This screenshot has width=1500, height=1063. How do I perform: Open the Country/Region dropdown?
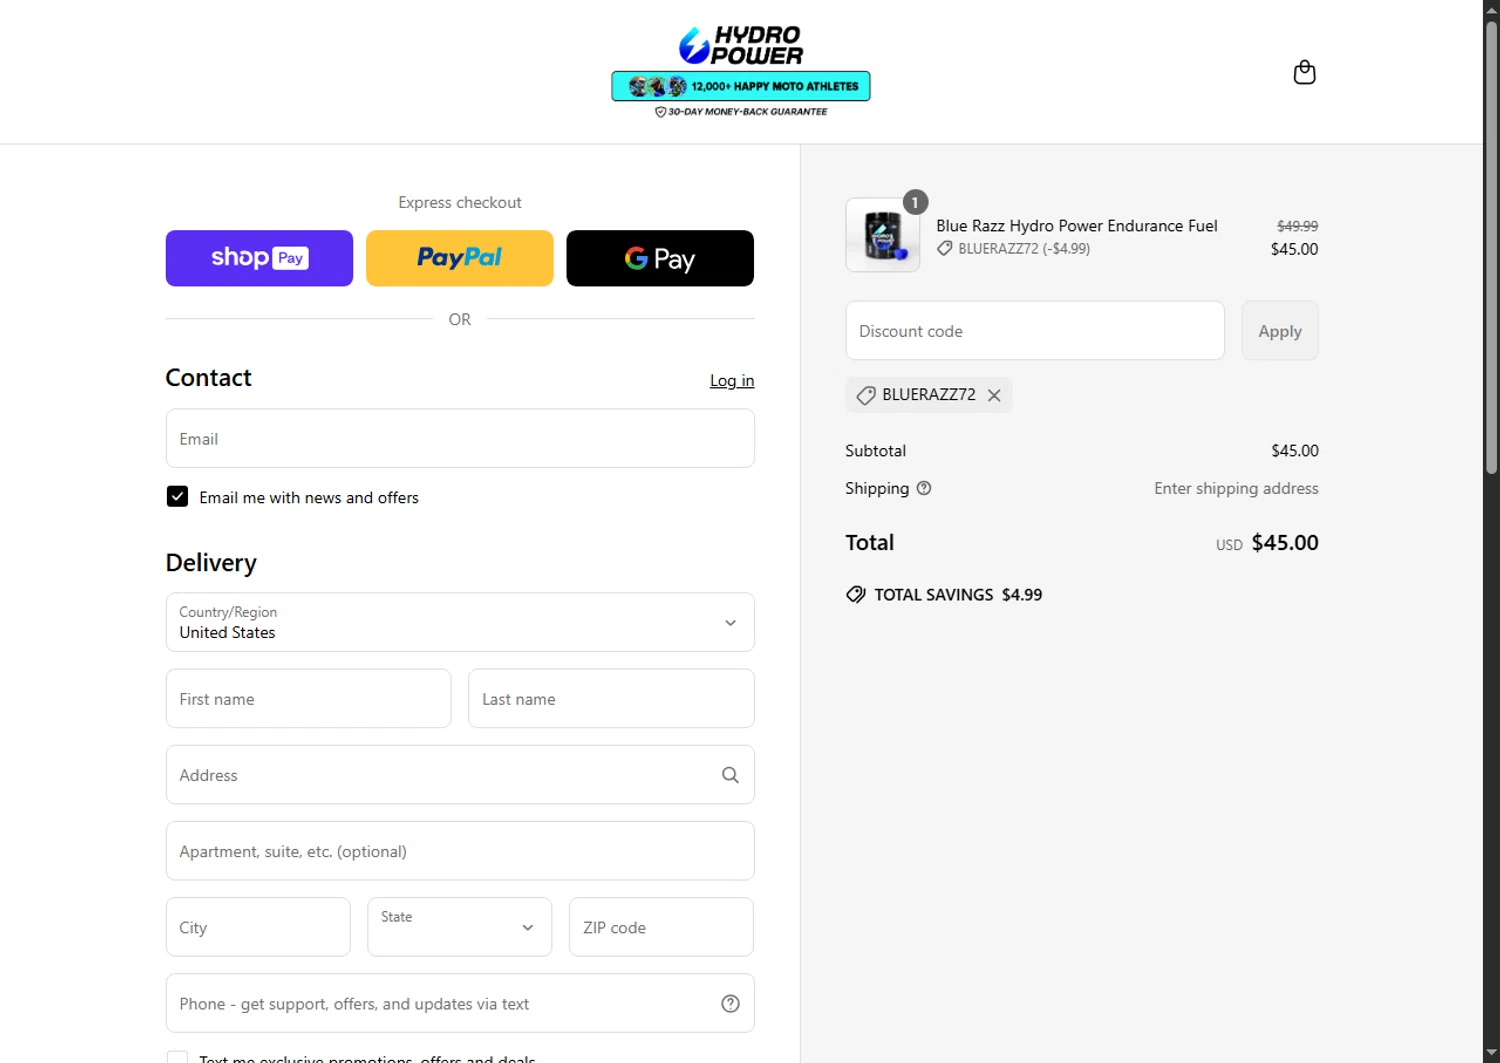(460, 622)
